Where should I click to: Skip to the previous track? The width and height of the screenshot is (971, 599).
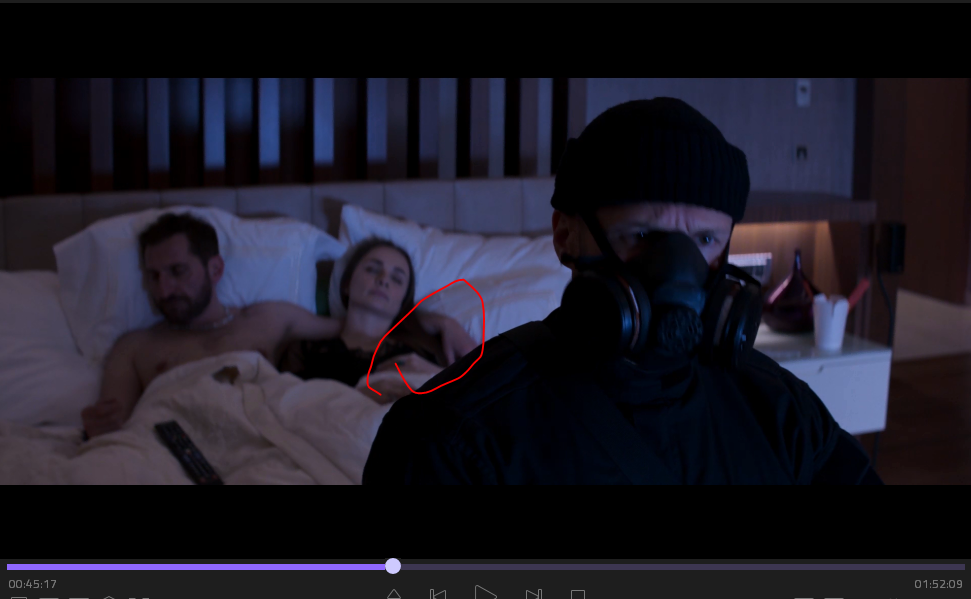(437, 594)
